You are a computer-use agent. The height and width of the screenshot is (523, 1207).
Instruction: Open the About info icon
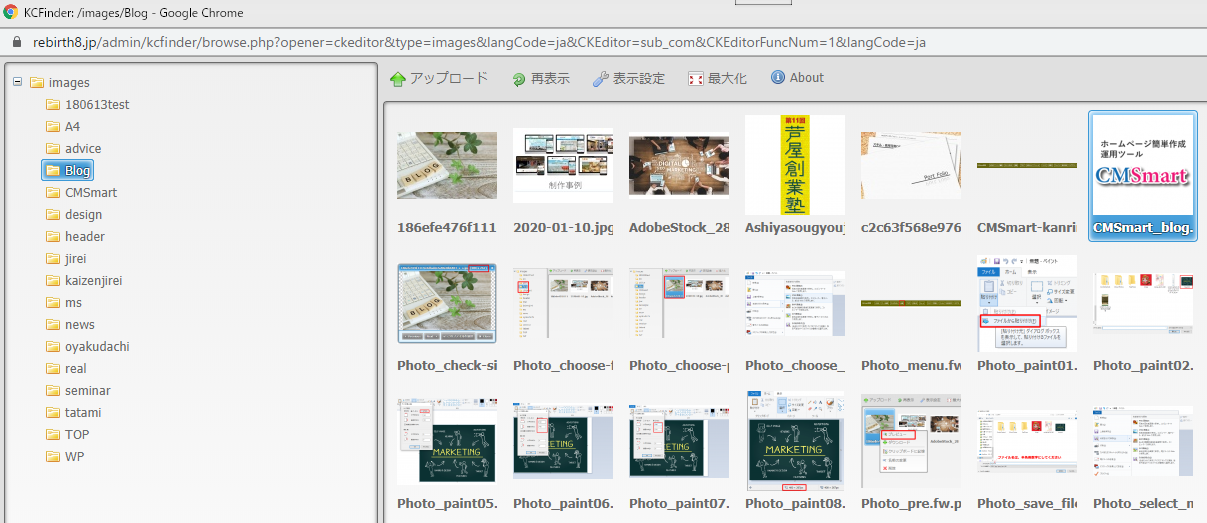pos(778,78)
